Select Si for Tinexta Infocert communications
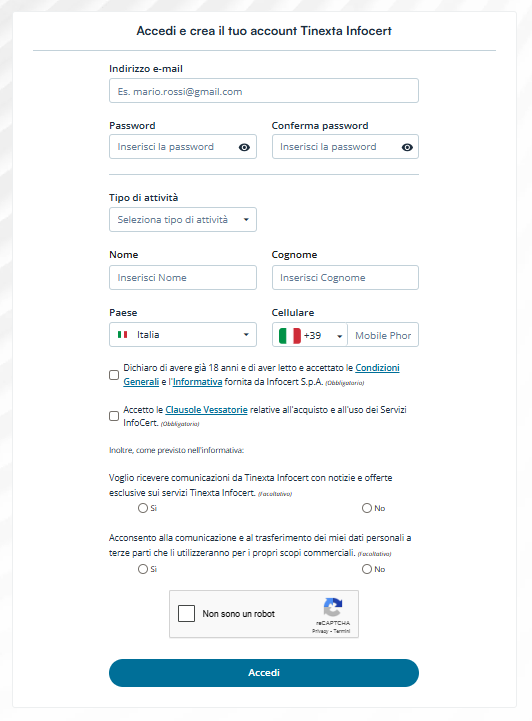Image resolution: width=532 pixels, height=721 pixels. click(x=143, y=508)
